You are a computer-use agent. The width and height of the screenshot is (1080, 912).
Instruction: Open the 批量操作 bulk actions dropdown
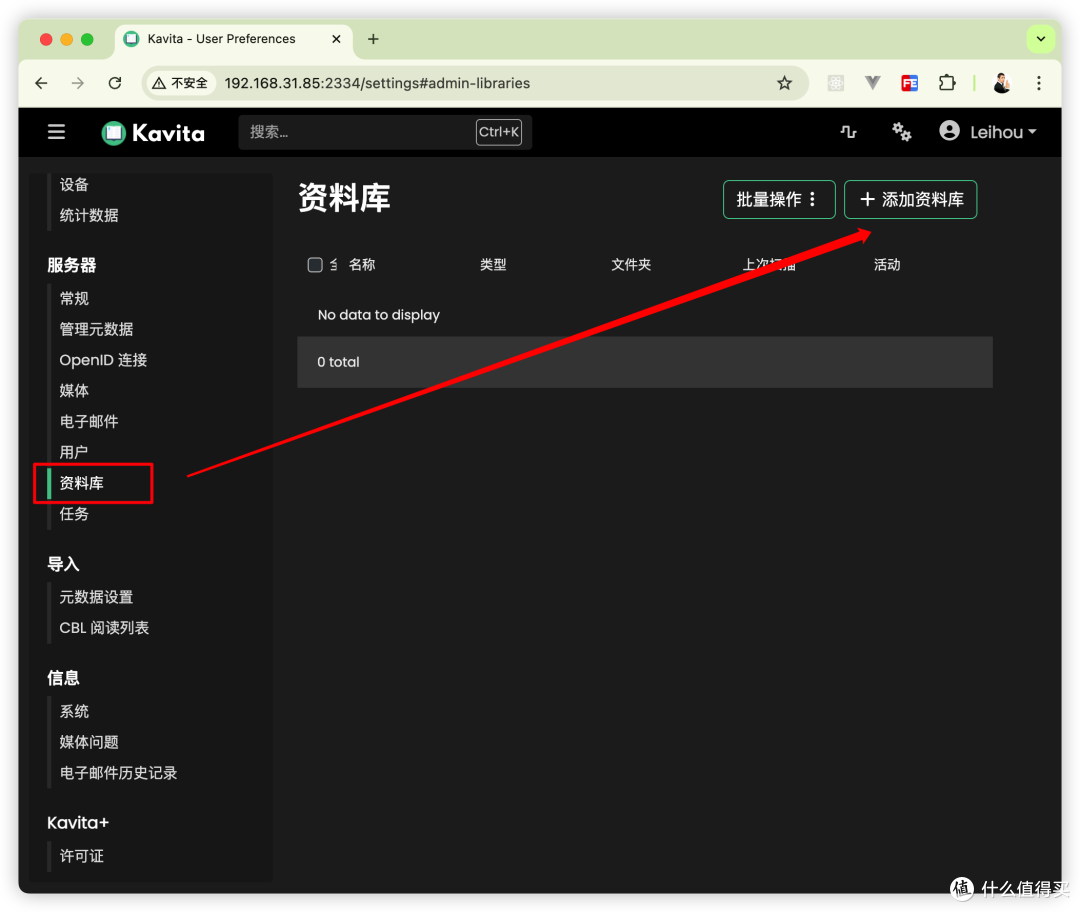click(779, 200)
